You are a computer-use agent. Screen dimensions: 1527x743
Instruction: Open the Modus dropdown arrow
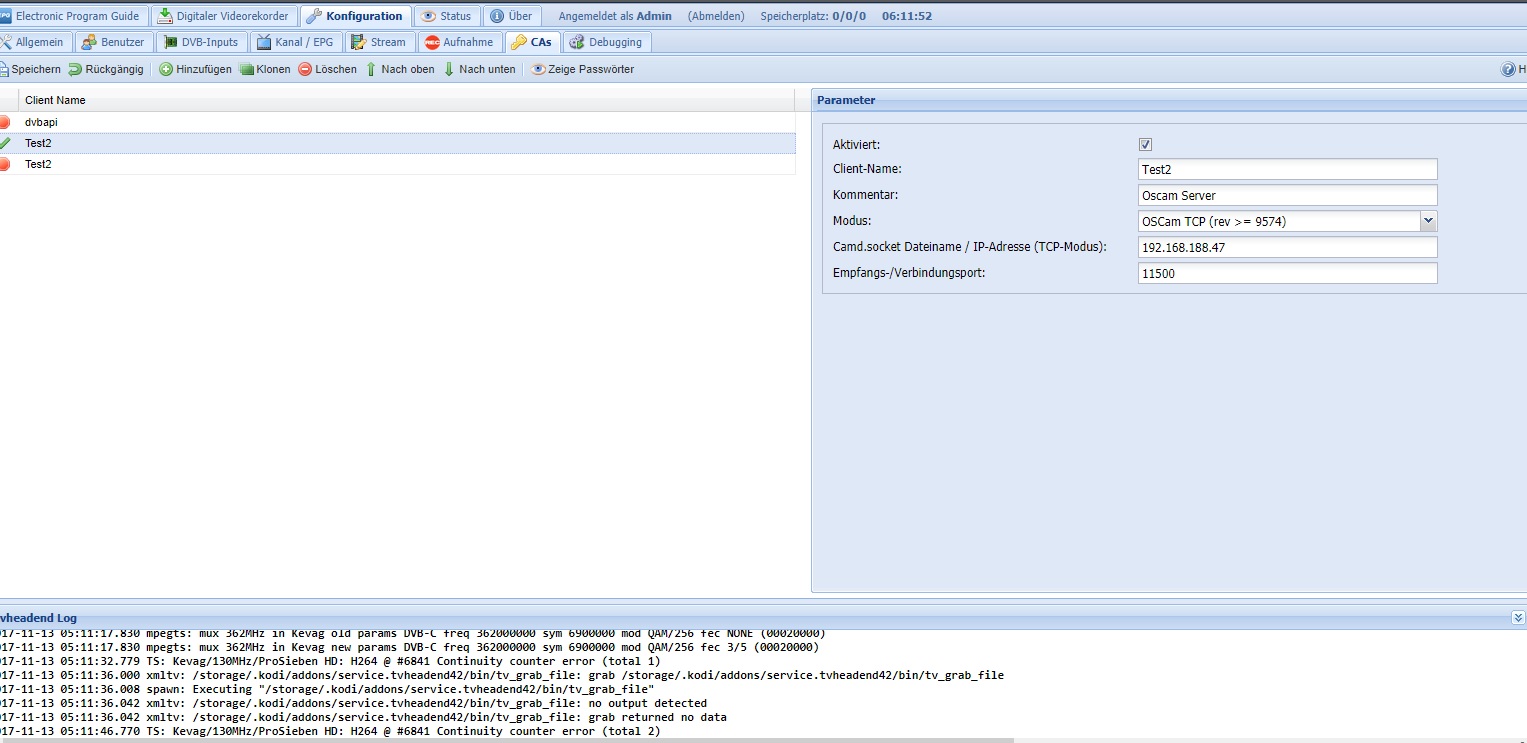pos(1428,221)
